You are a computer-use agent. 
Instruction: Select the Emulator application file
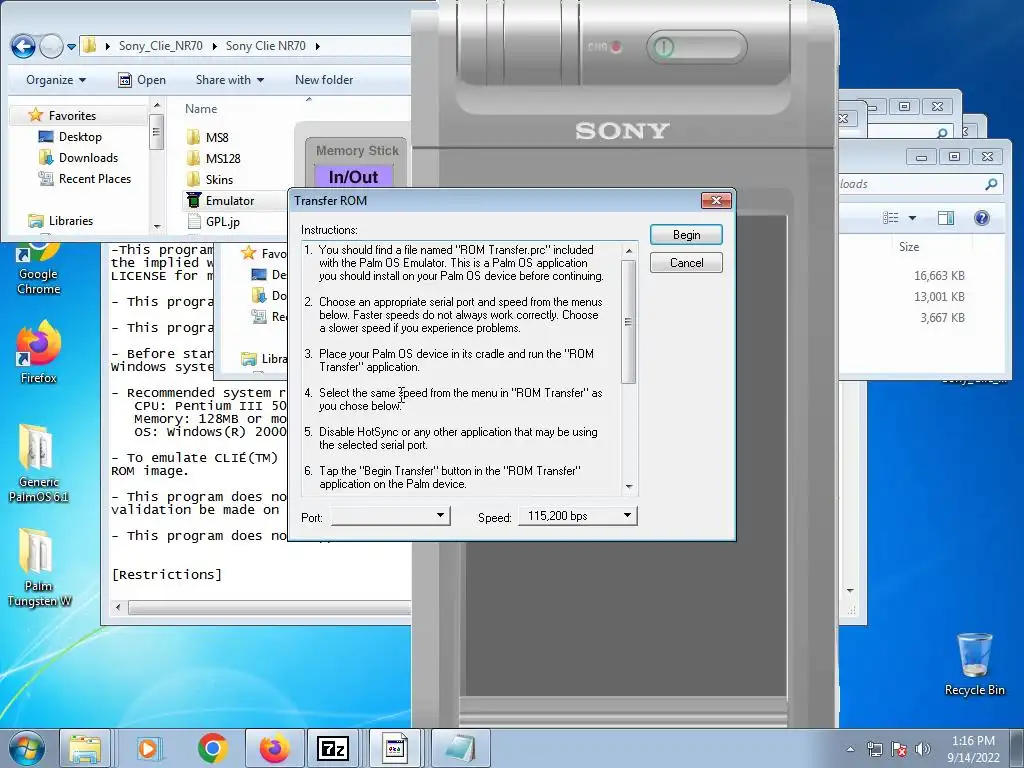(229, 200)
